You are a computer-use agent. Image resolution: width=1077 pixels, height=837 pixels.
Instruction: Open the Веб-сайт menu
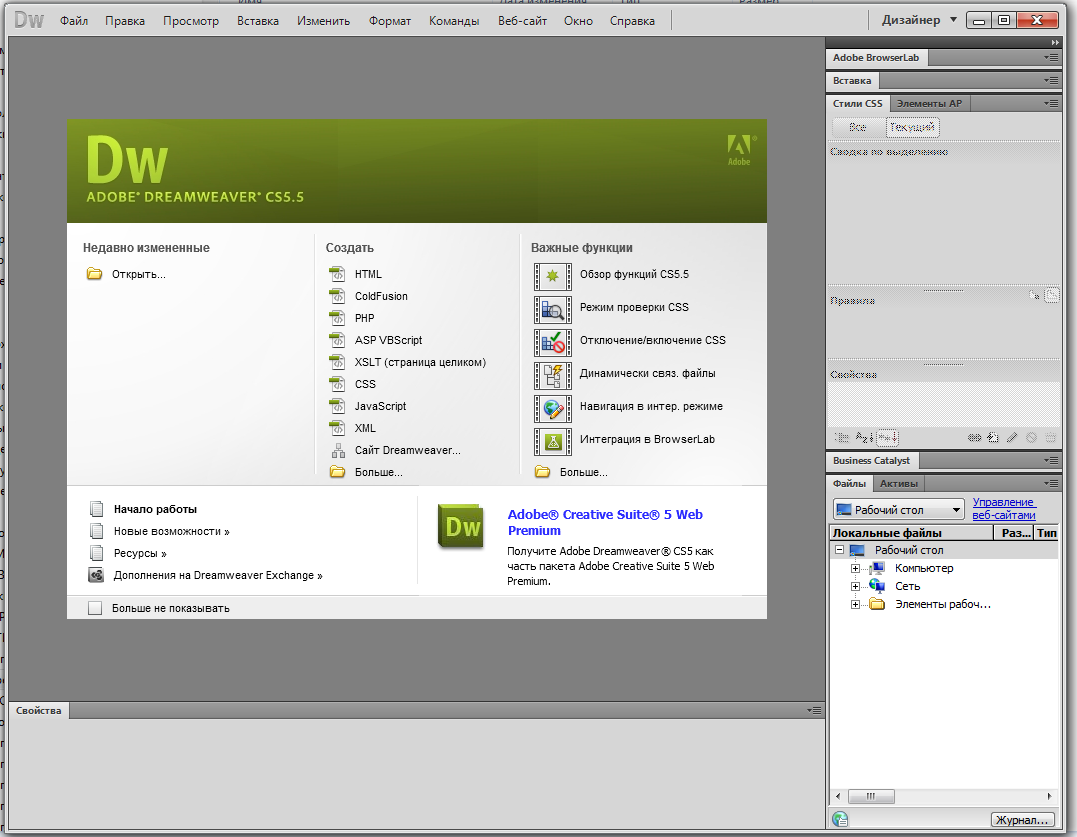(523, 21)
